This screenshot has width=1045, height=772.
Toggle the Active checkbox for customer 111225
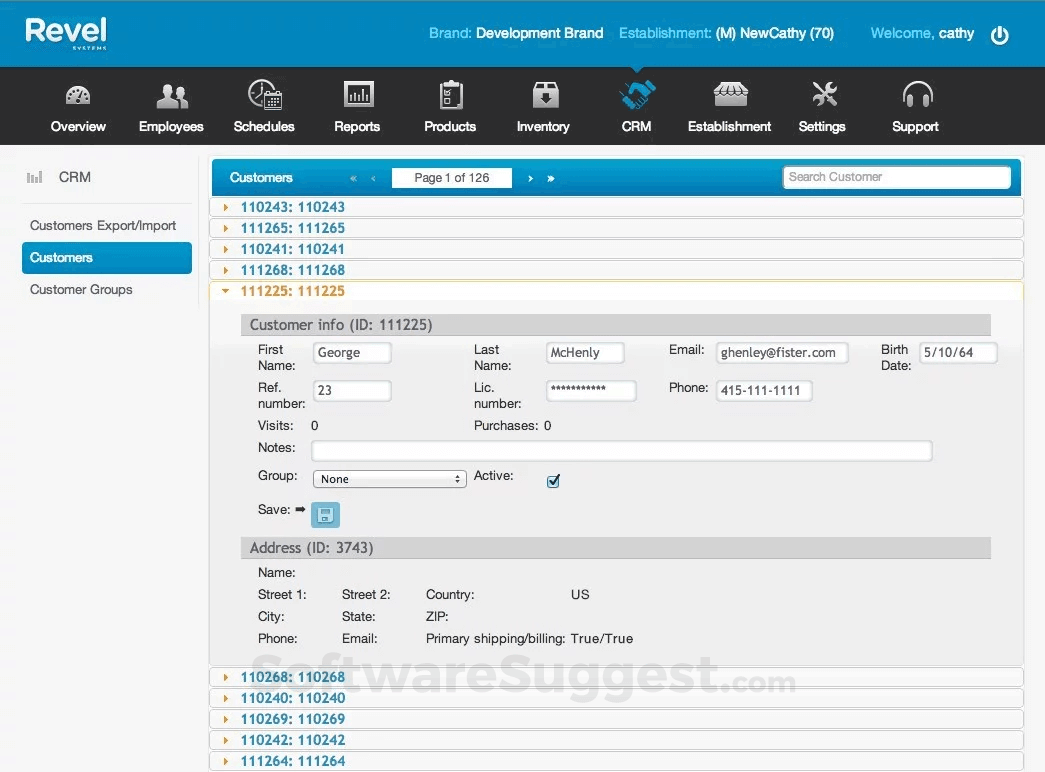coord(553,481)
